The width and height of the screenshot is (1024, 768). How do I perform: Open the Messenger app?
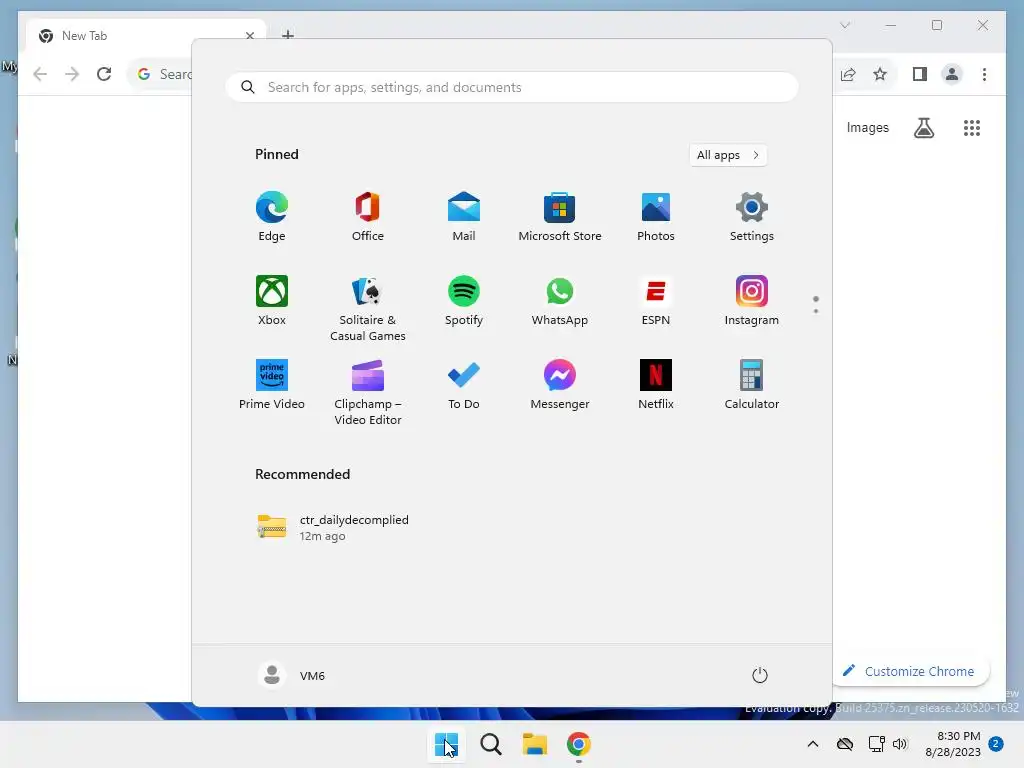(x=560, y=385)
